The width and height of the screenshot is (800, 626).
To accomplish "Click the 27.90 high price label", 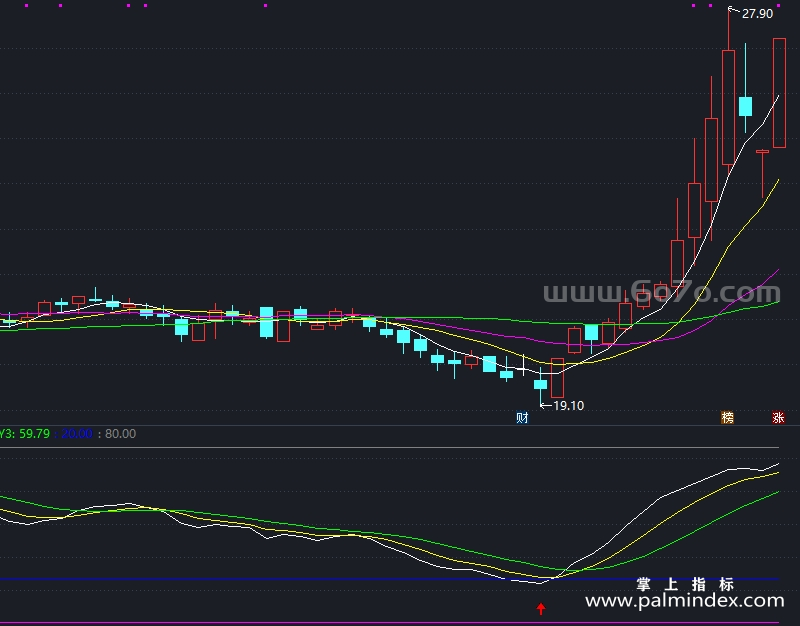I will point(757,14).
